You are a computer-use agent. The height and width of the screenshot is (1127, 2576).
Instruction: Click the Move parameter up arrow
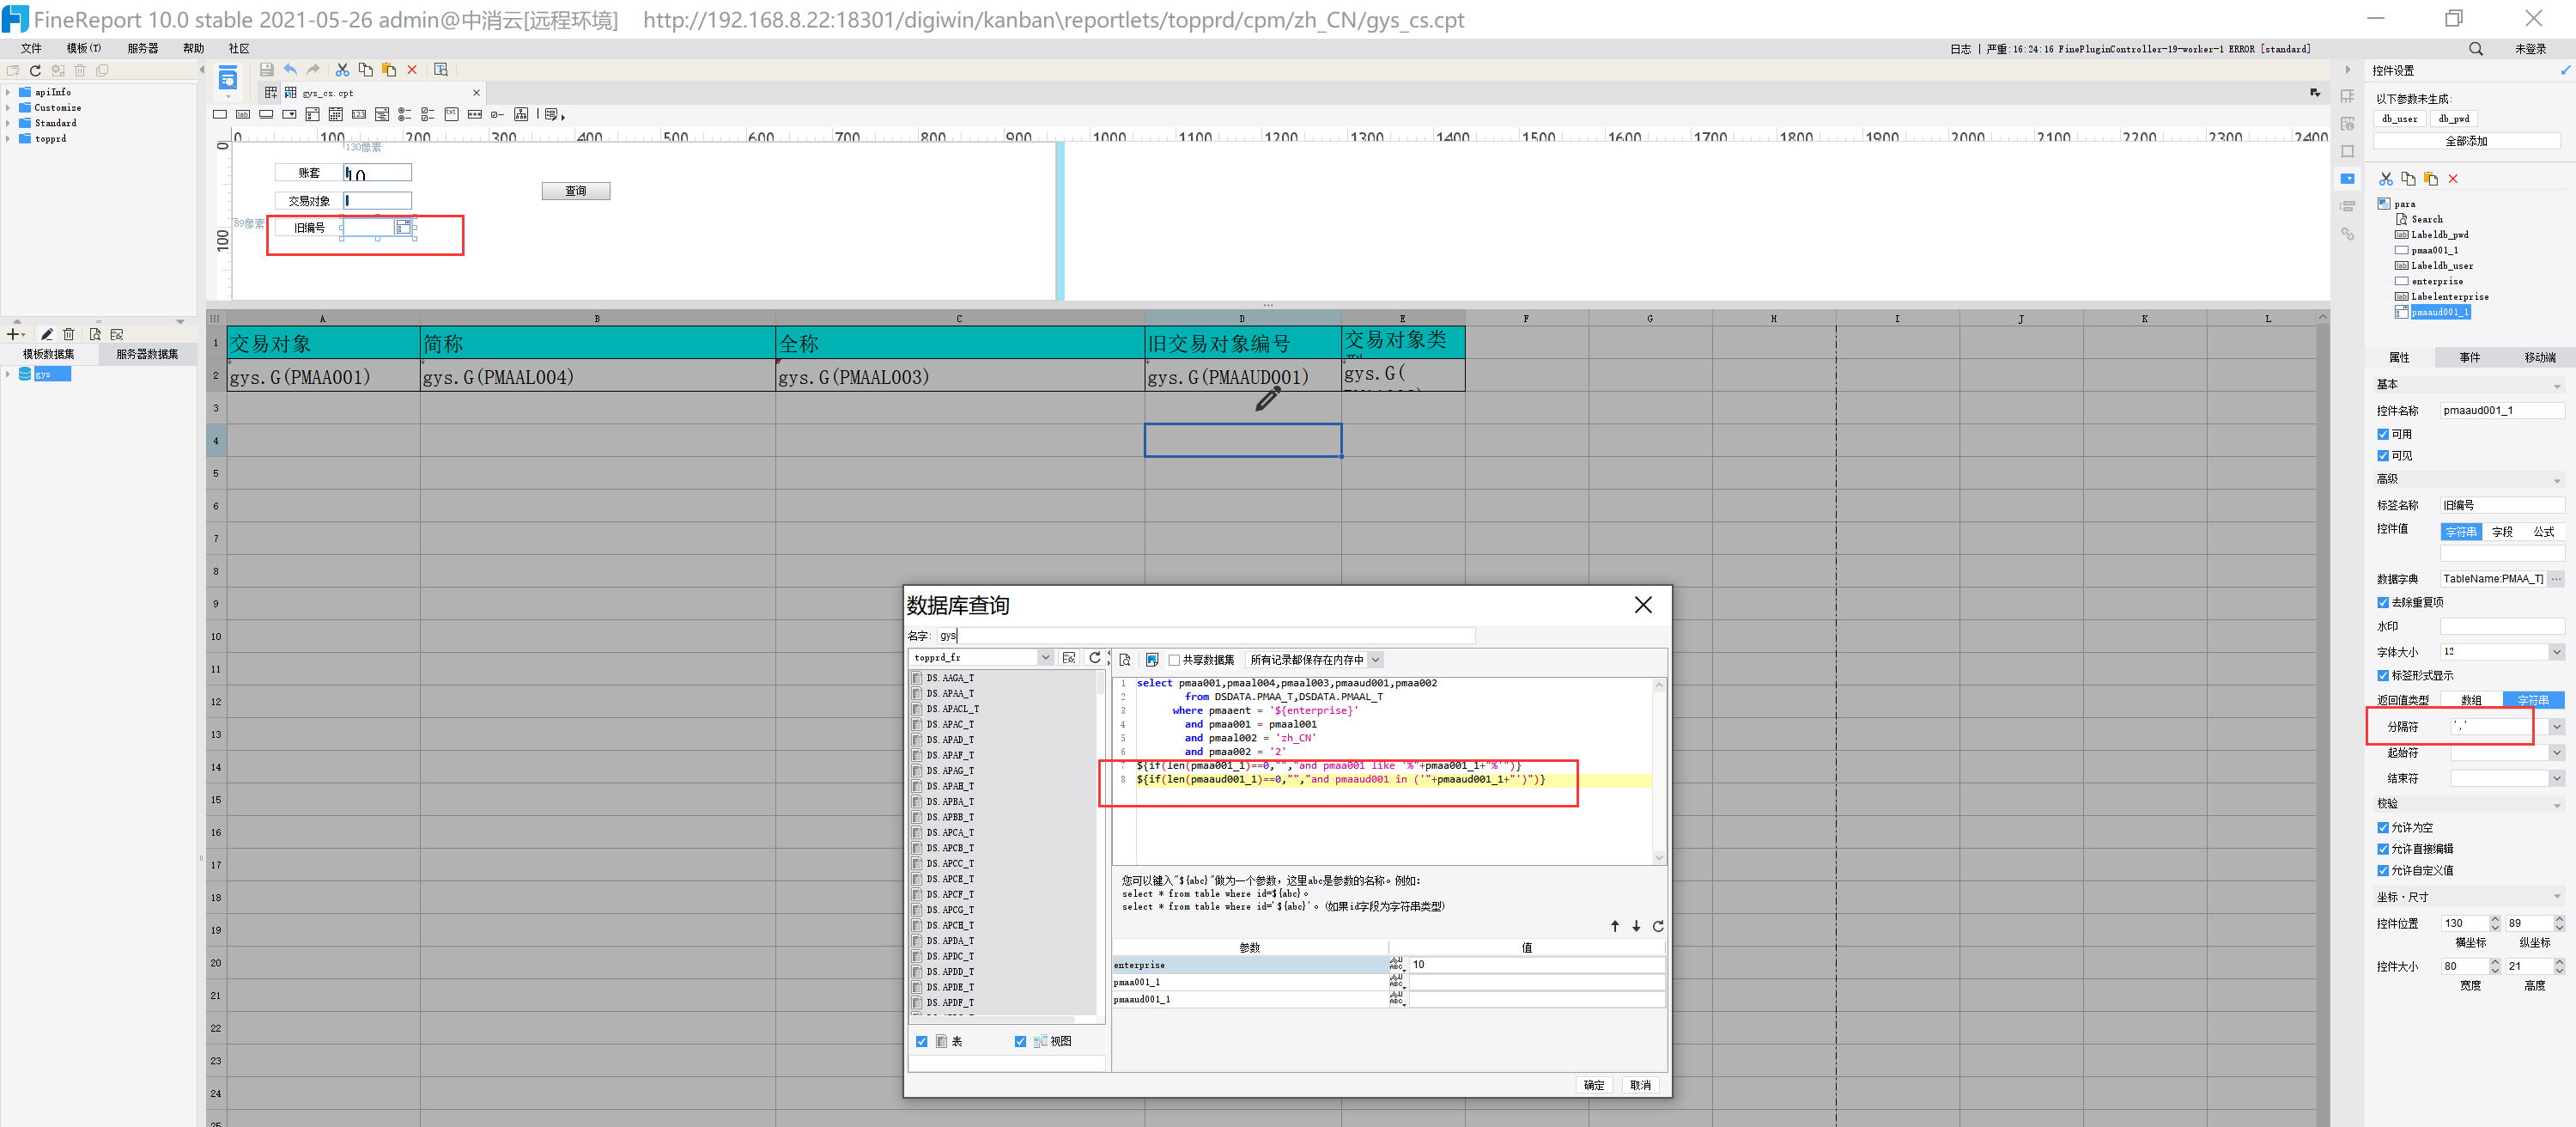1615,926
